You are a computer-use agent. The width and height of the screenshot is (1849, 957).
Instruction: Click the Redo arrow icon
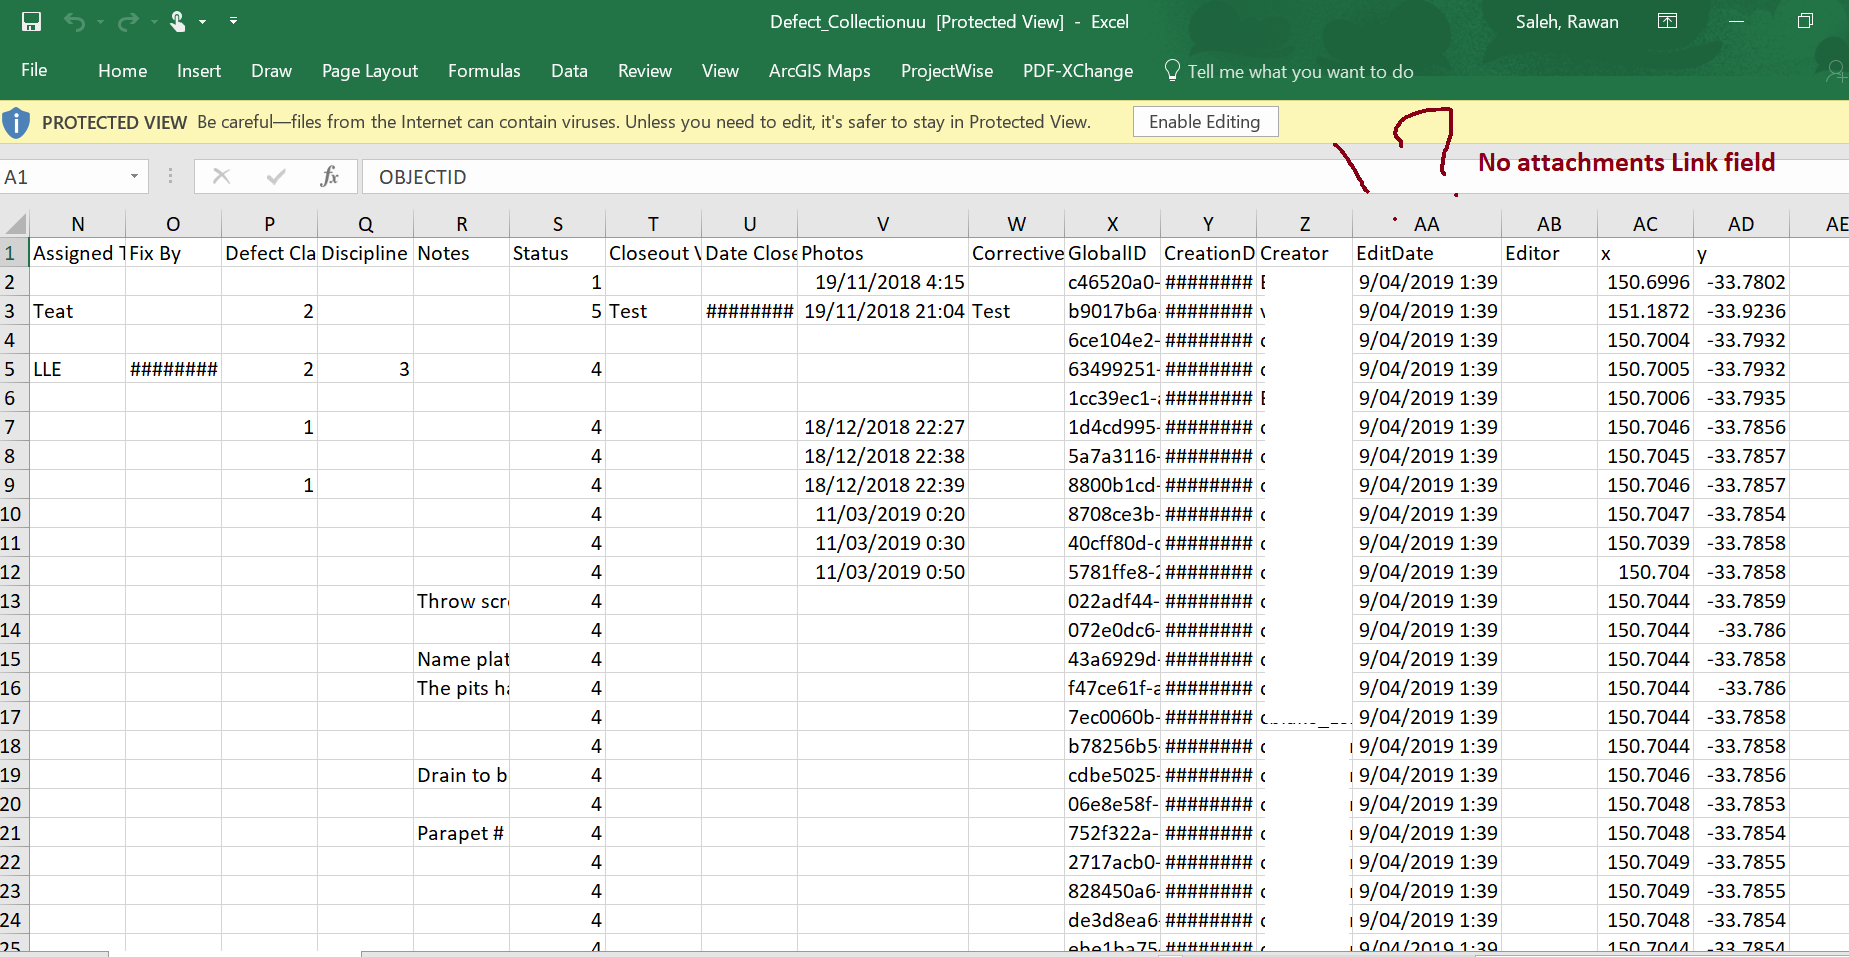[127, 21]
